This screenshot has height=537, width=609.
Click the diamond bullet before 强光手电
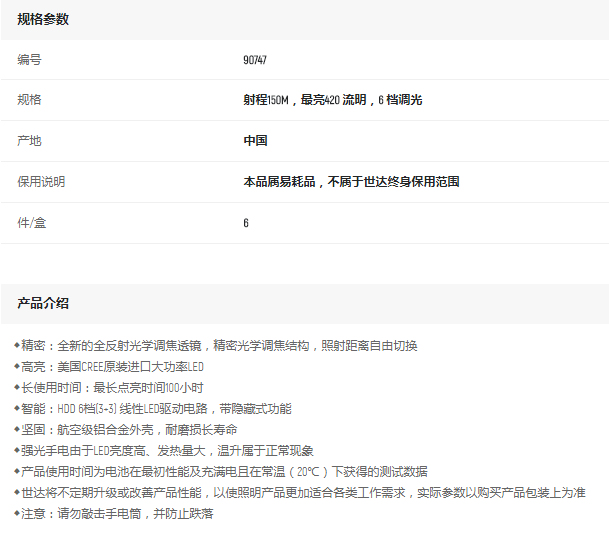[16, 450]
